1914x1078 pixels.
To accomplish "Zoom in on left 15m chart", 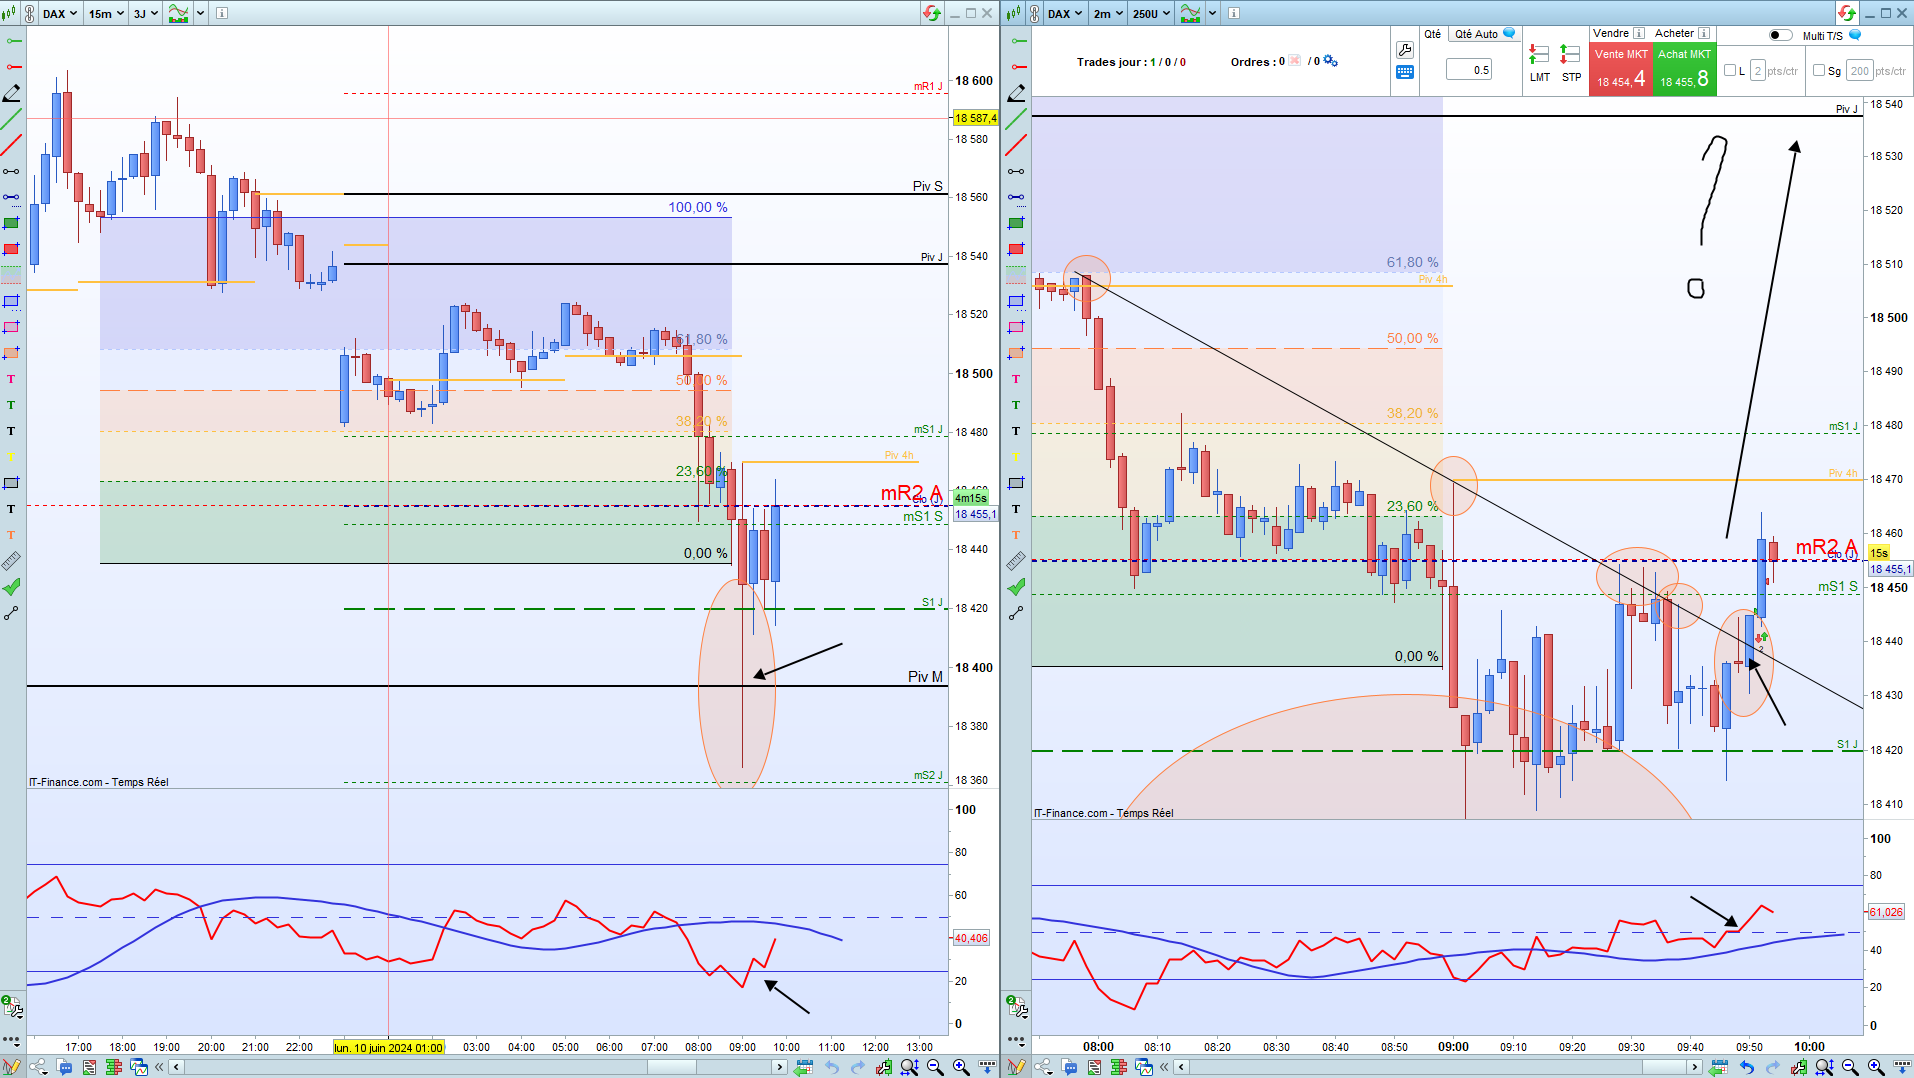I will (961, 1067).
